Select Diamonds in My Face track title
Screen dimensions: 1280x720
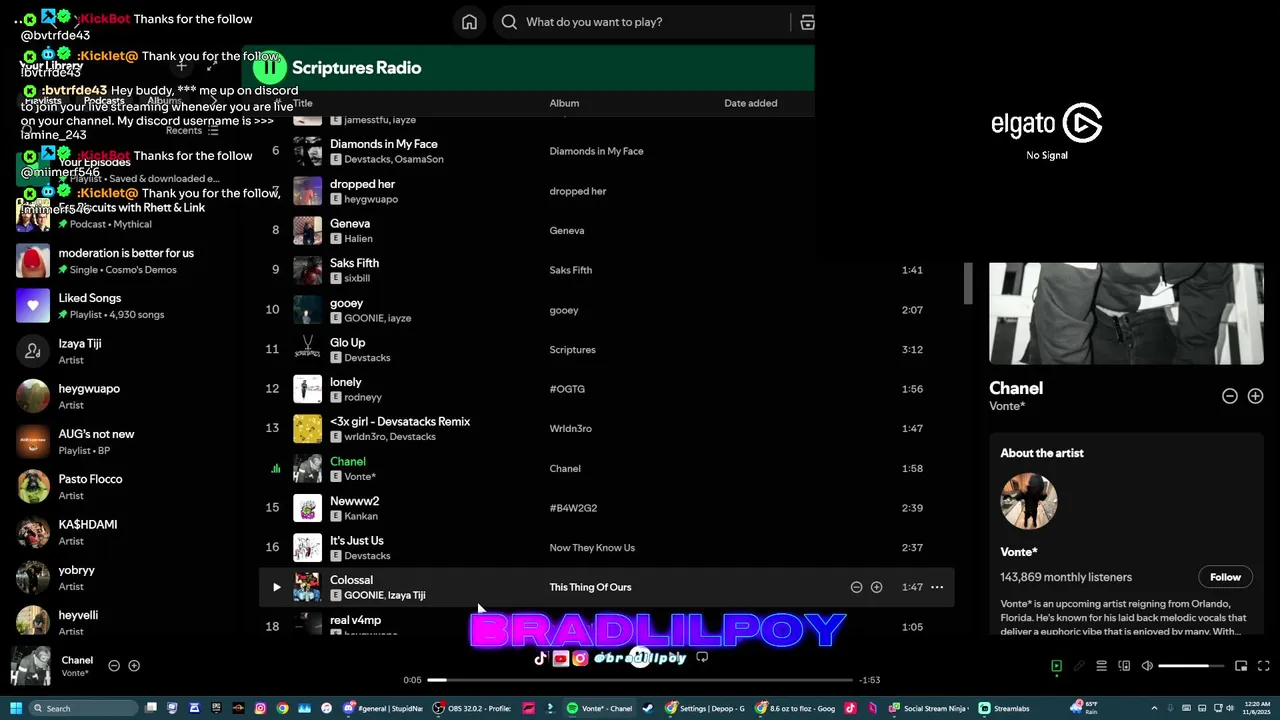[384, 144]
